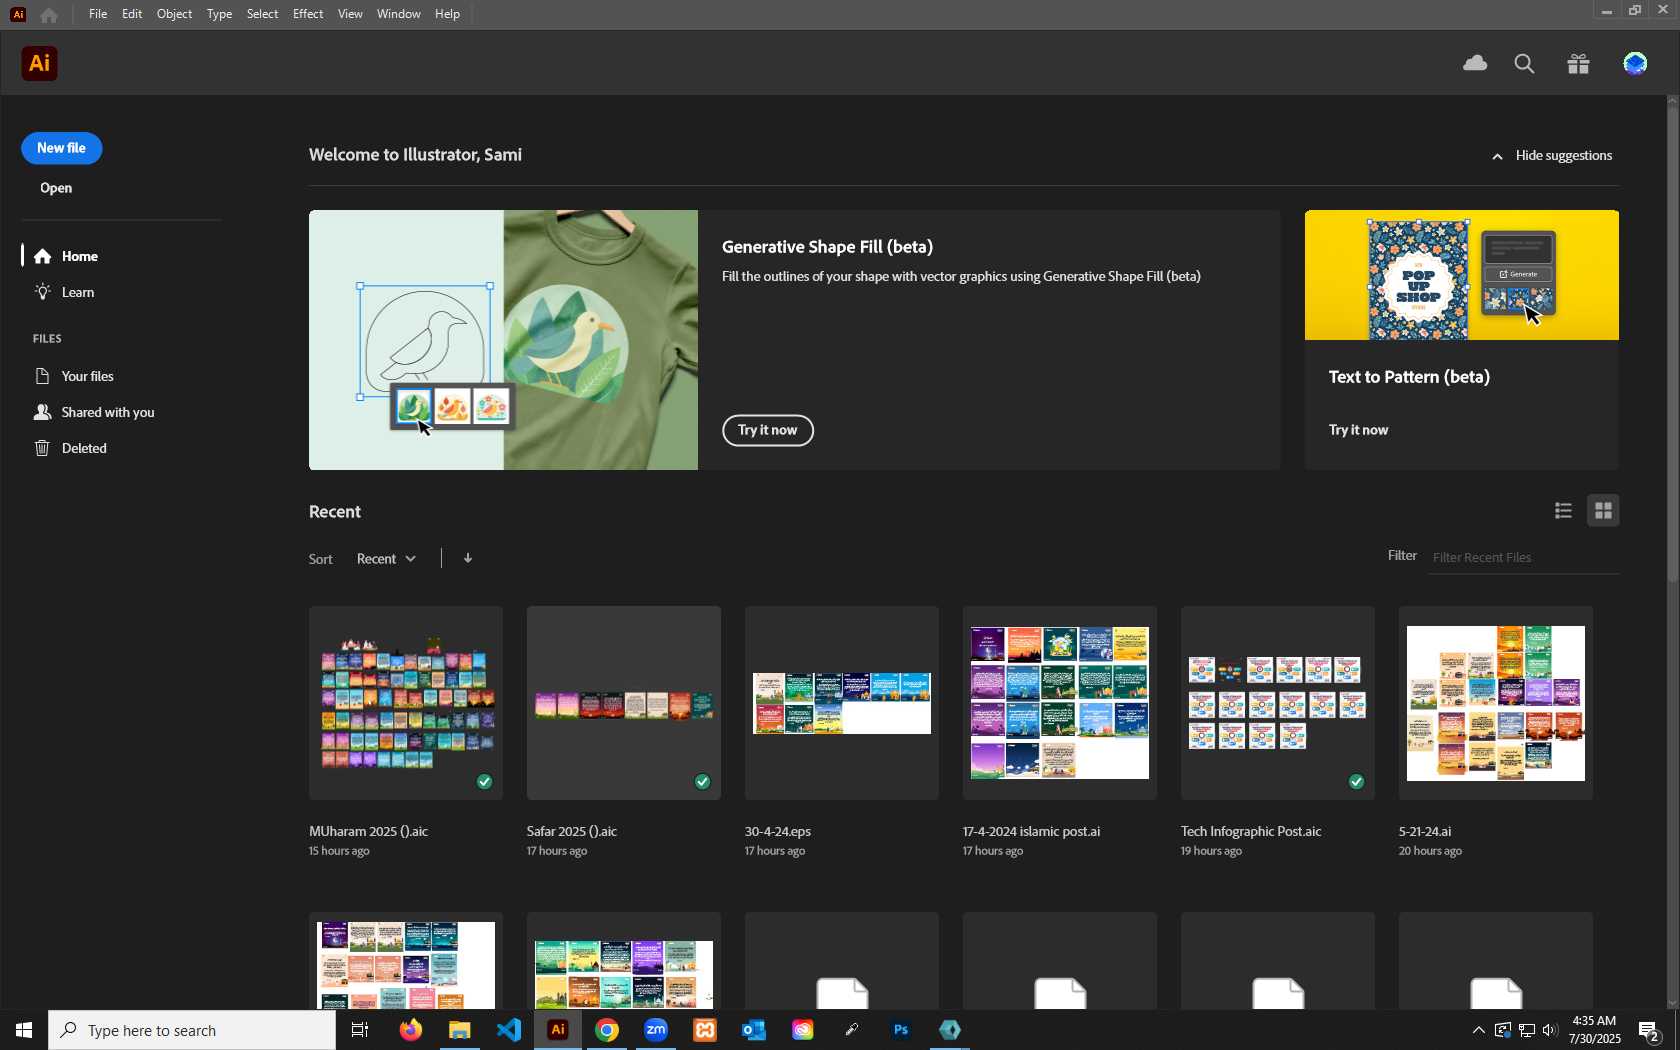
Task: Click Try it now for Text to Pattern
Action: point(1358,430)
